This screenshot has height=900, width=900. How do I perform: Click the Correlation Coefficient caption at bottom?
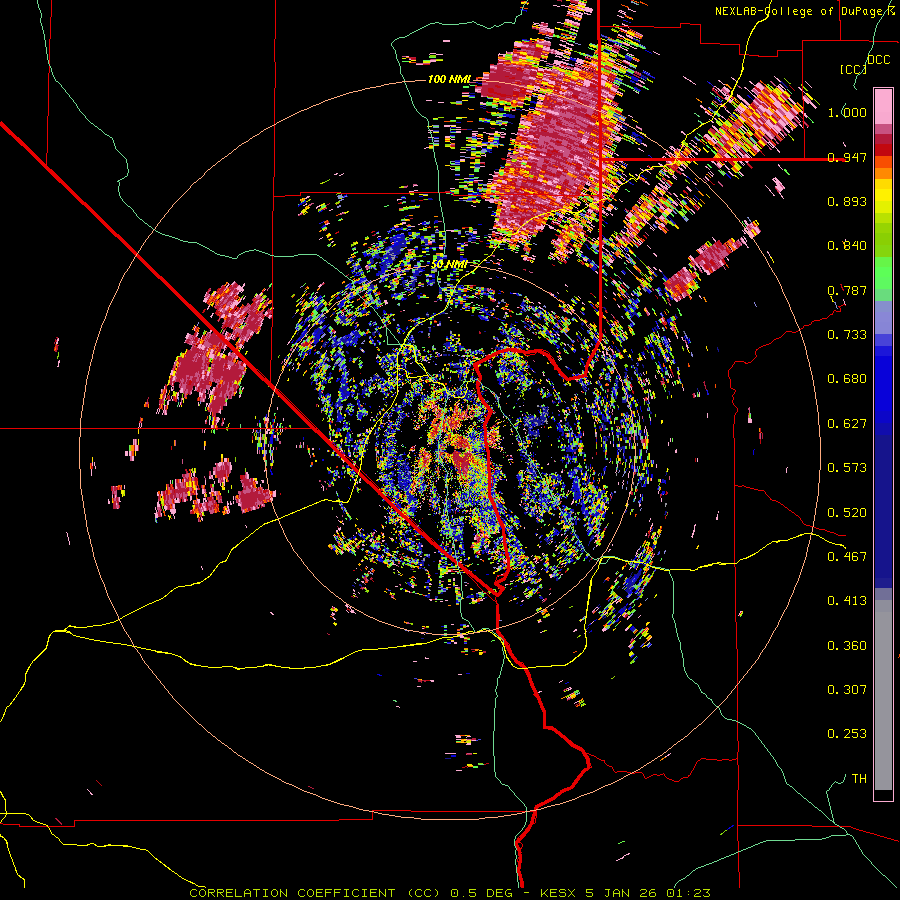coord(450,893)
